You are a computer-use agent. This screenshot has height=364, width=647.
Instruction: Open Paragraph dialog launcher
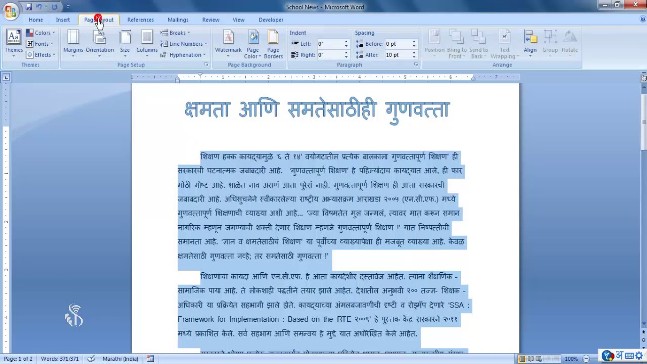(416, 65)
